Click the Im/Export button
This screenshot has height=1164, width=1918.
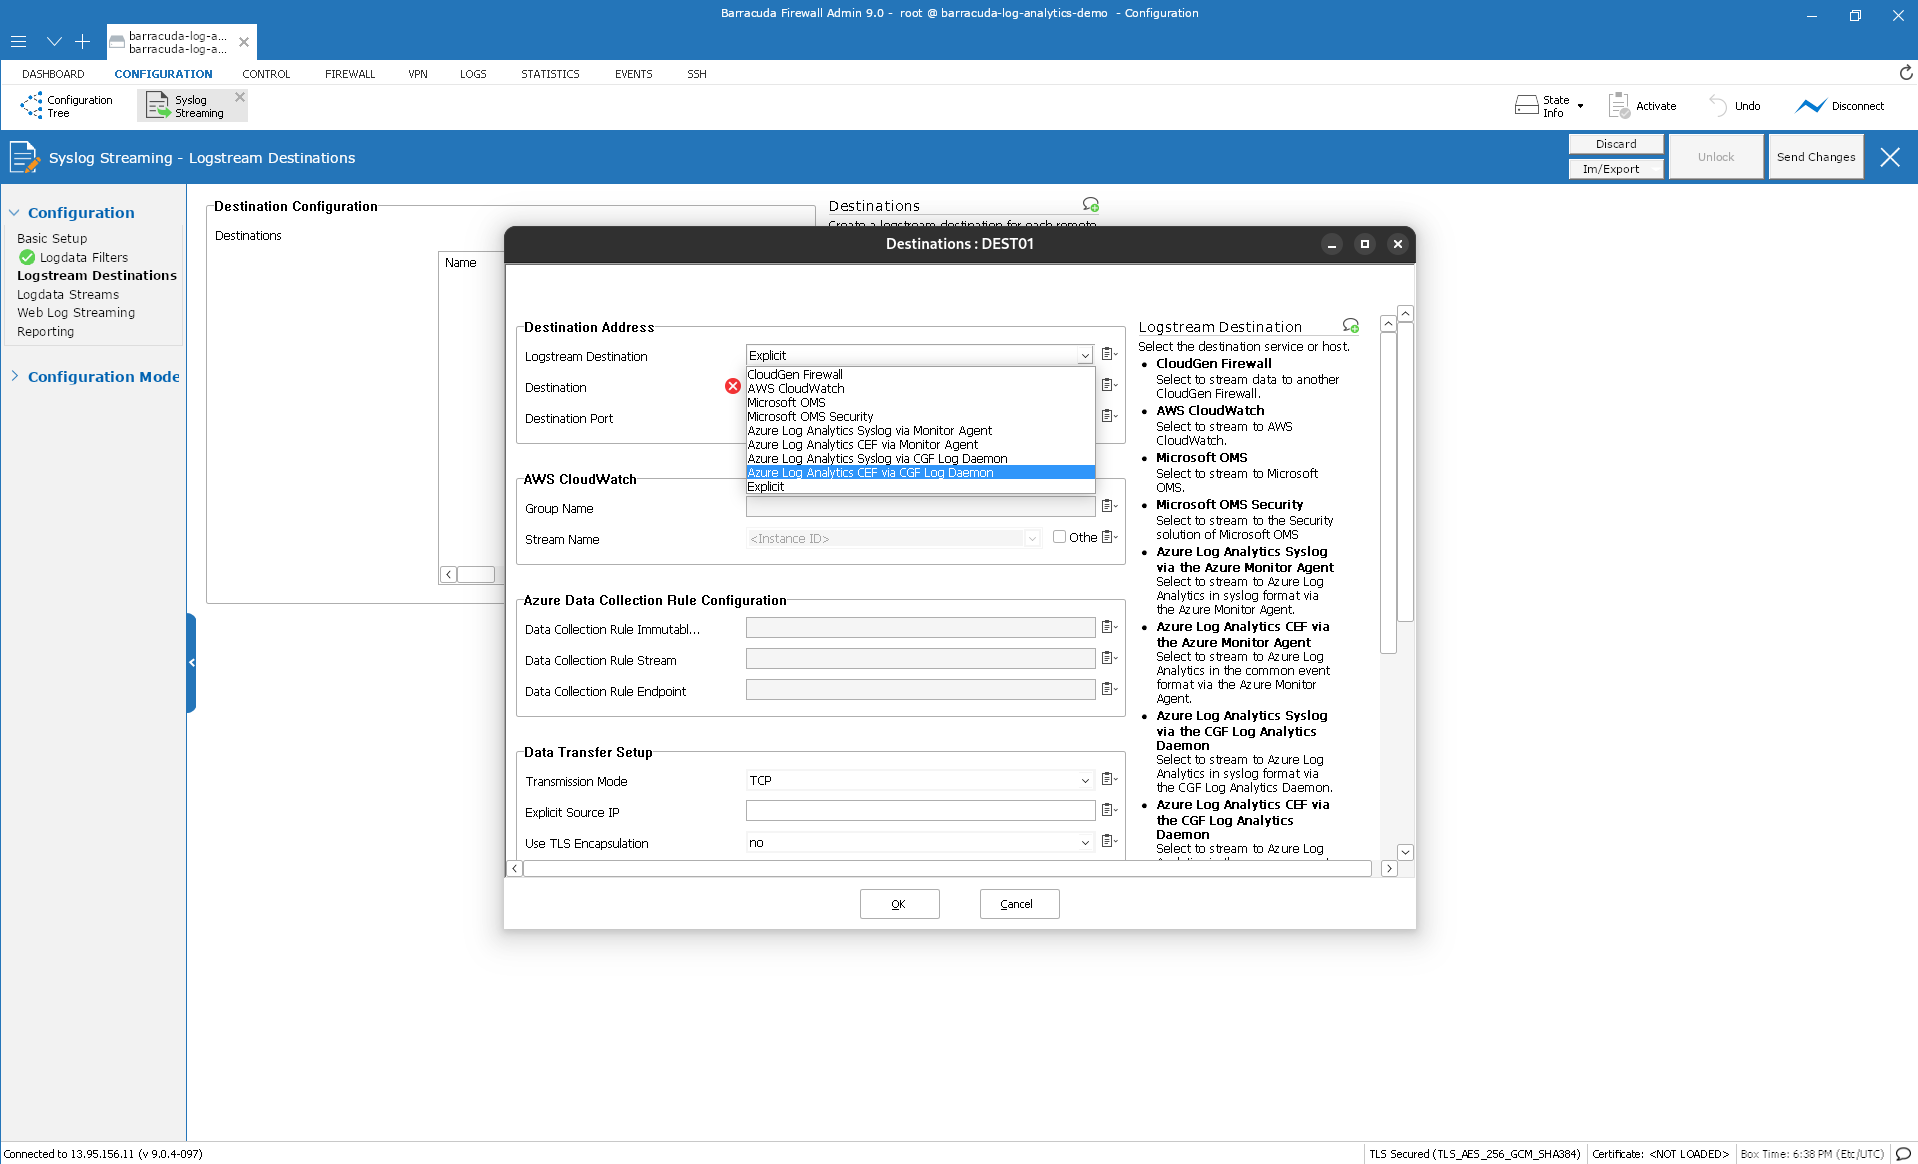(x=1616, y=169)
